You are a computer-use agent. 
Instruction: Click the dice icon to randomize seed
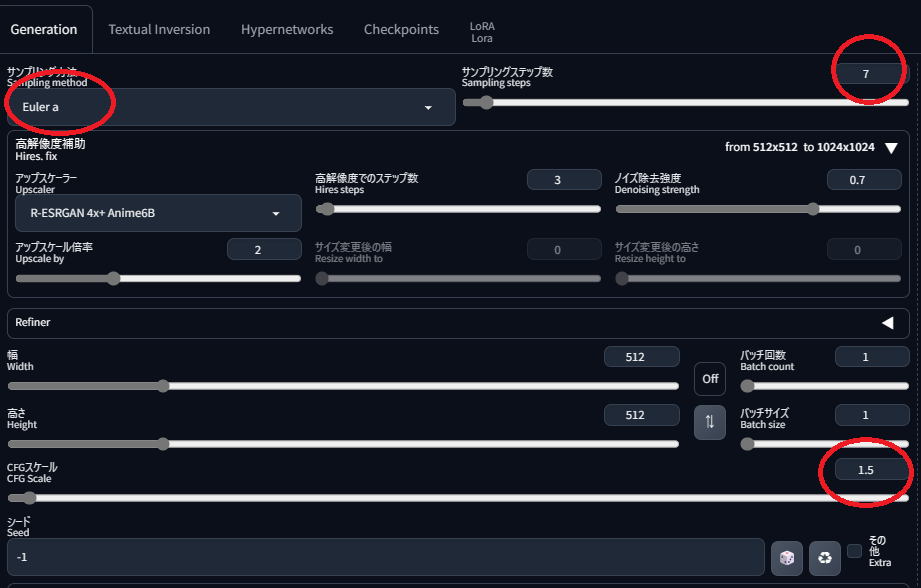coord(787,558)
